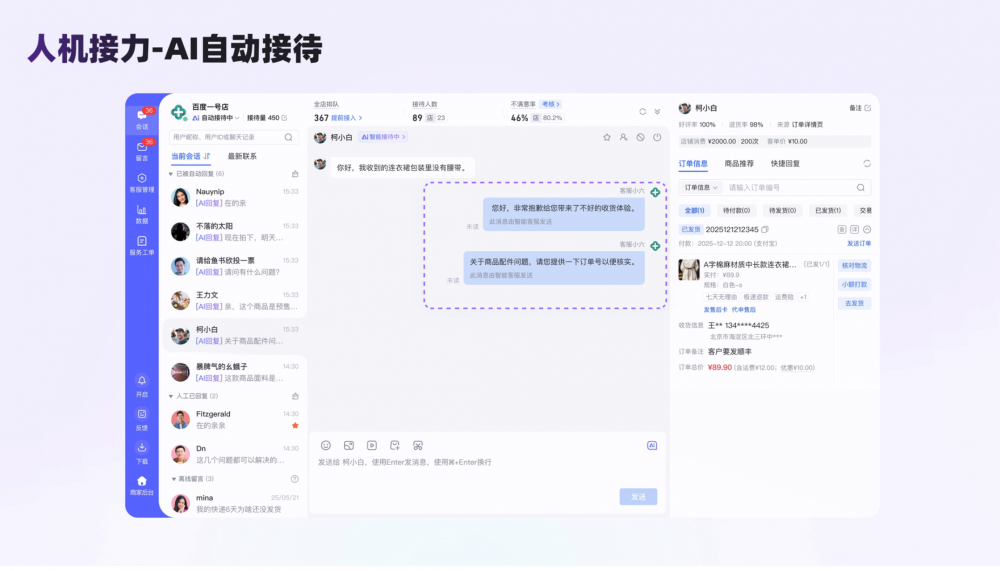Viewport: 1000px width, 571px height.
Task: Click the order number search input field
Action: pos(790,187)
